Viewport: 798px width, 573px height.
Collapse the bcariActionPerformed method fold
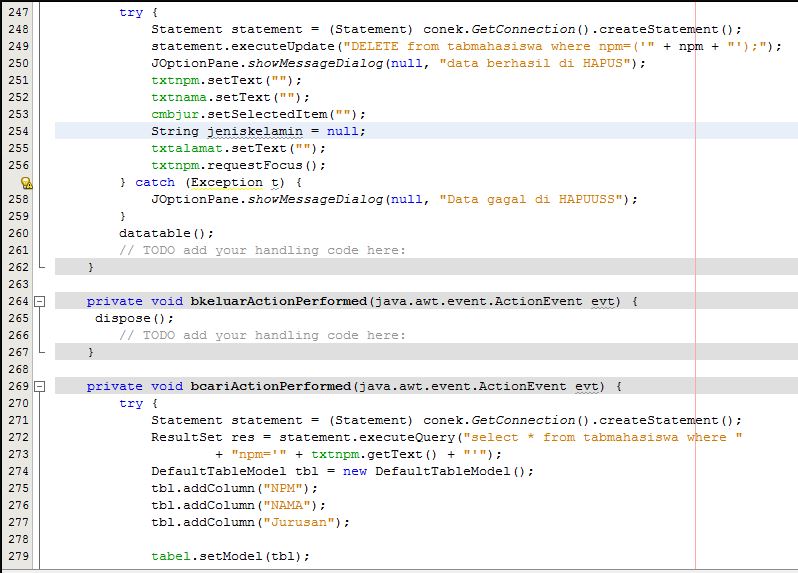pyautogui.click(x=40, y=387)
